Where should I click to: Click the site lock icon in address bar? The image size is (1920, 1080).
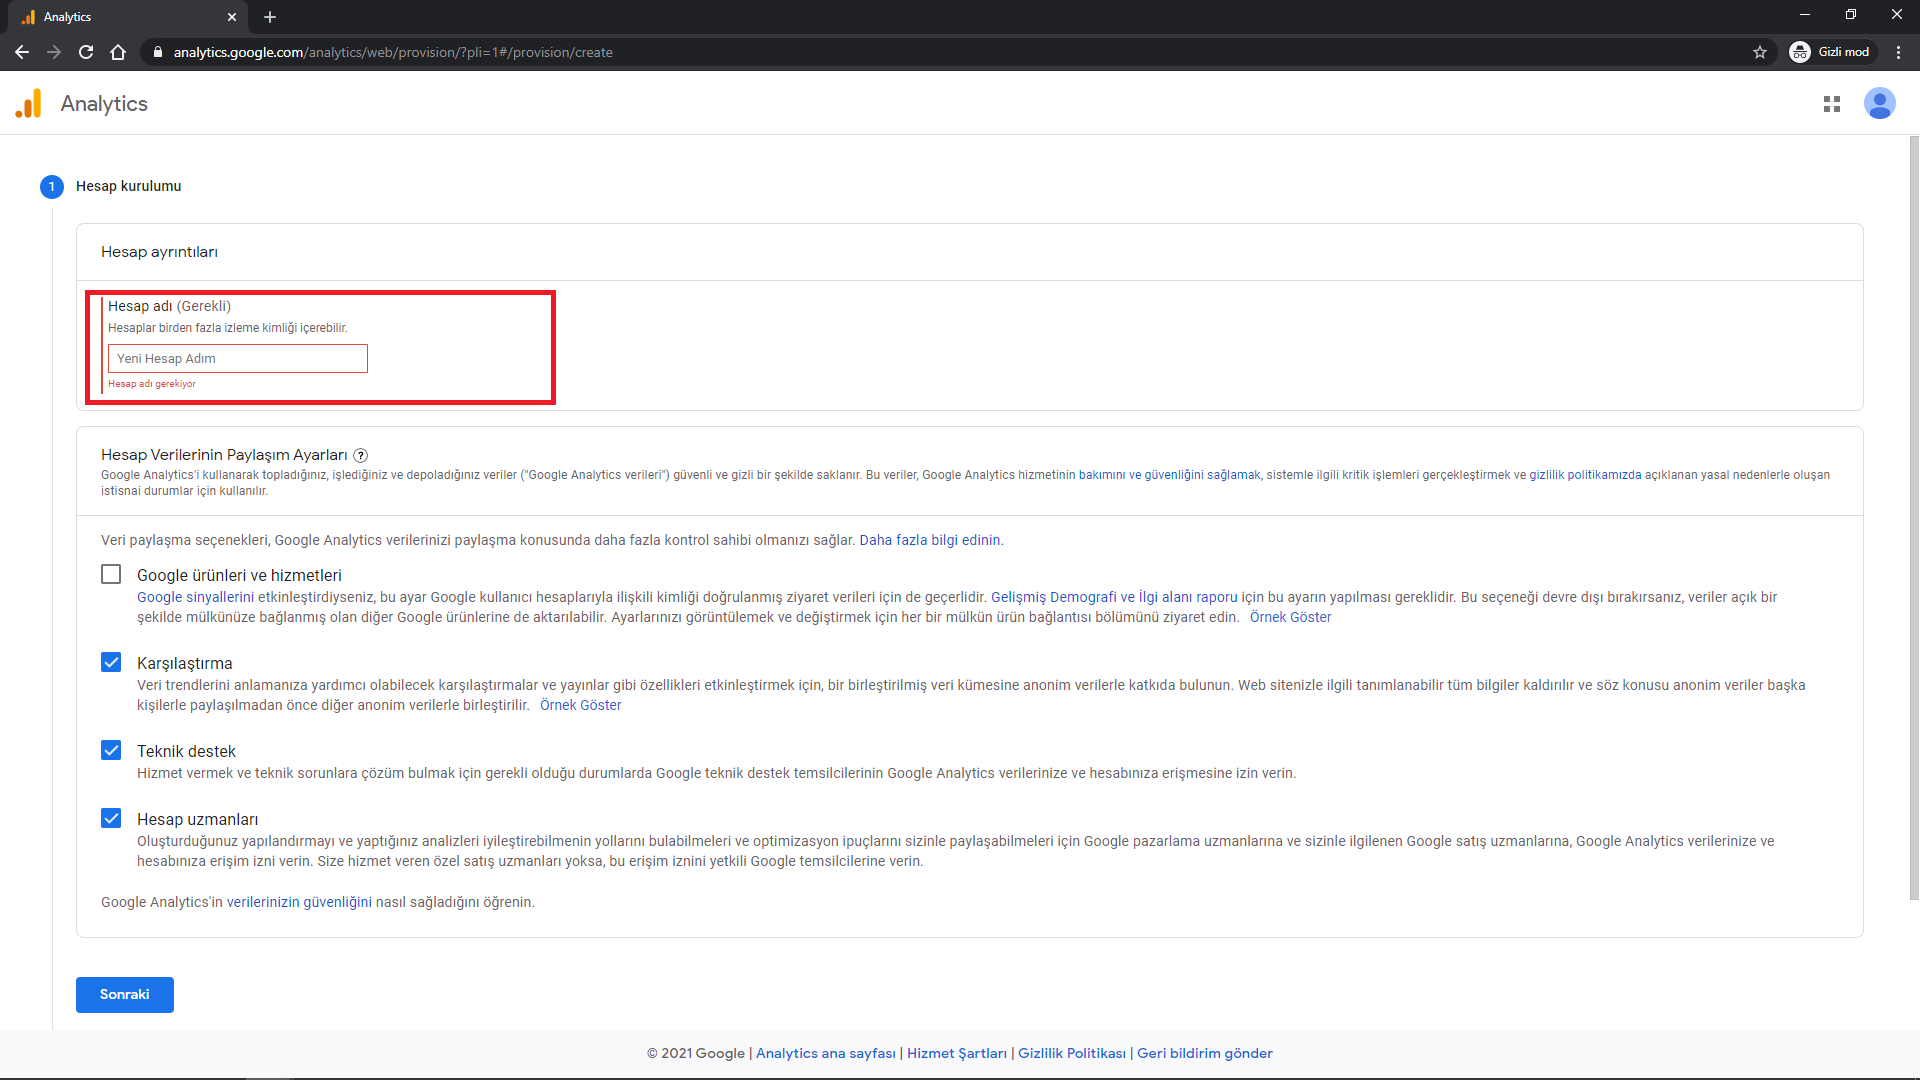[157, 52]
